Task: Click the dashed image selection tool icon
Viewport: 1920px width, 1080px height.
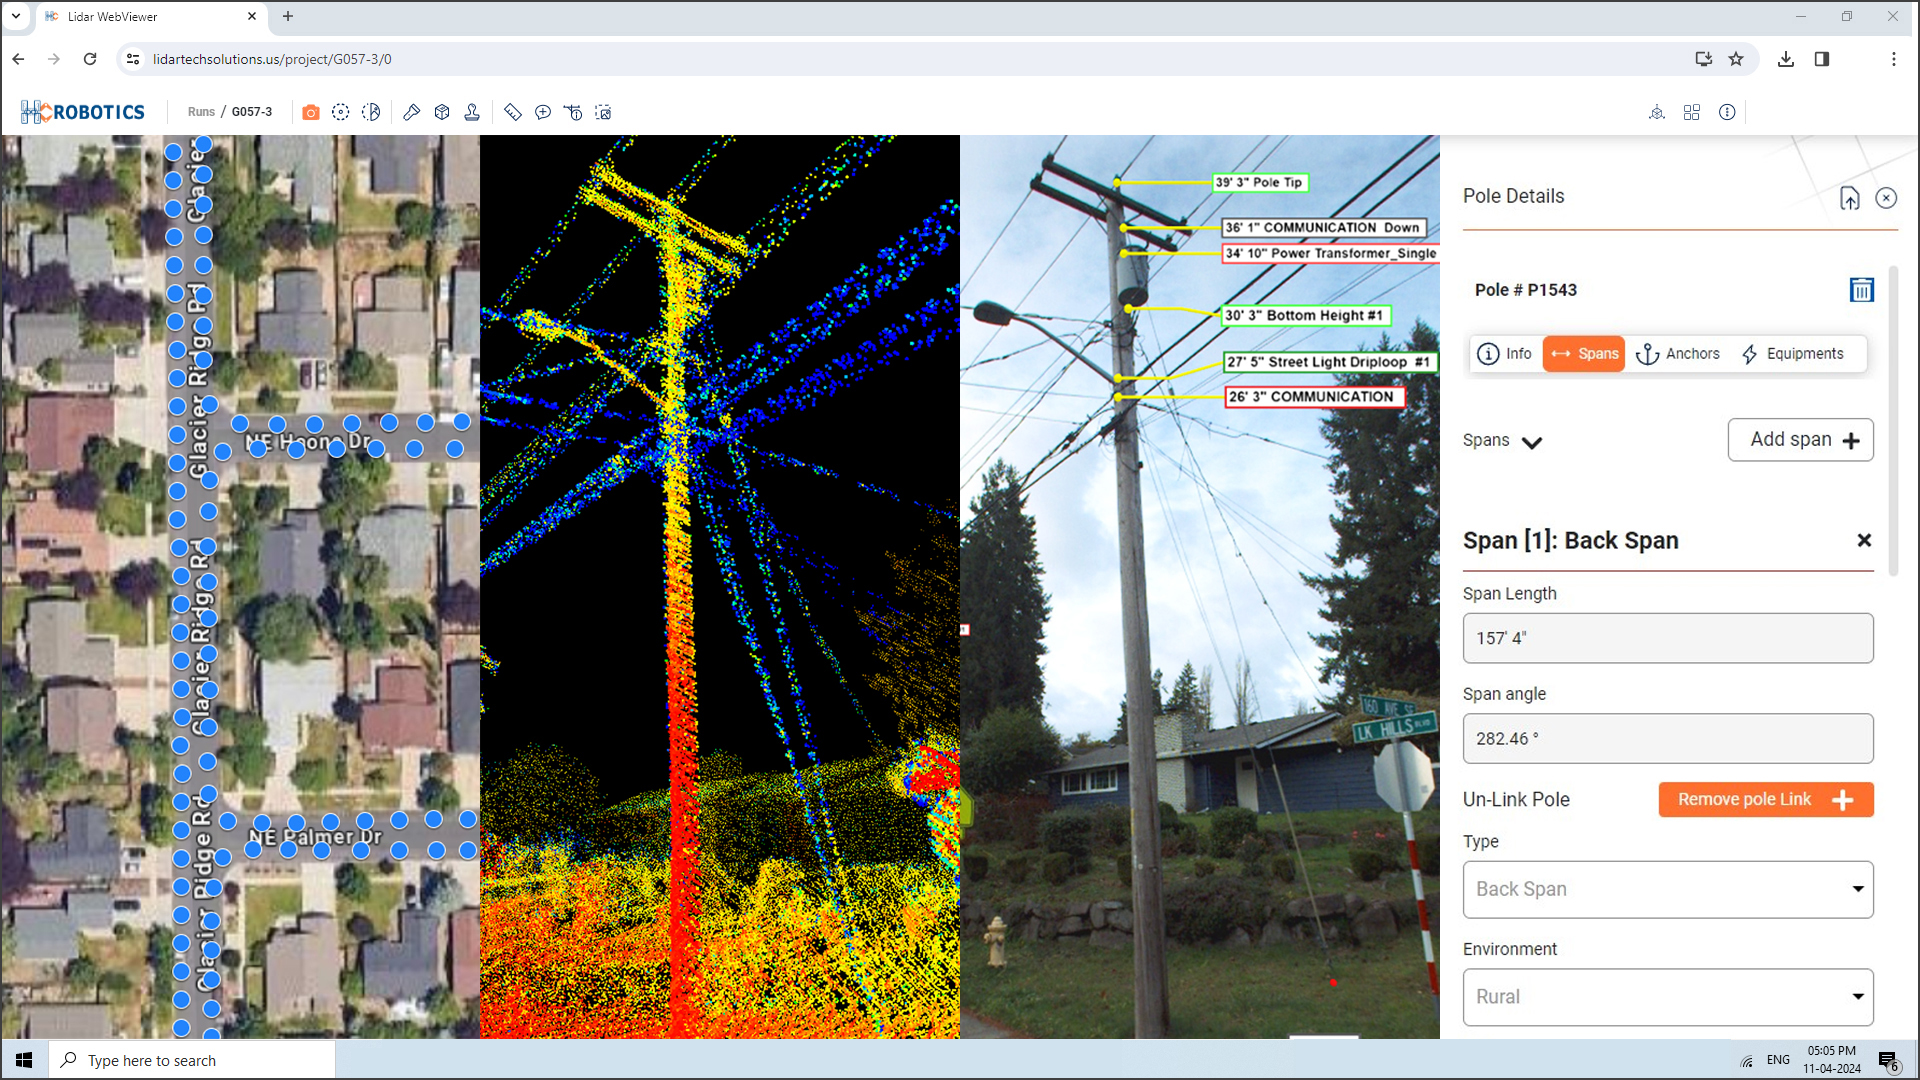Action: [603, 112]
